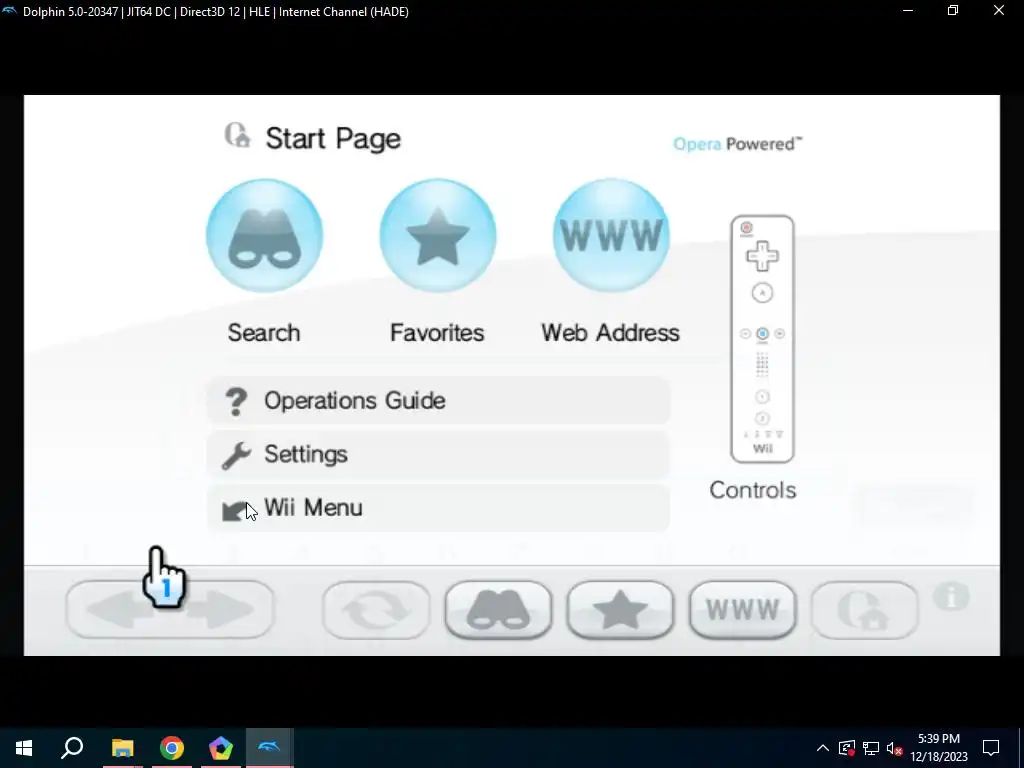Click the info icon in toolbar
Image resolution: width=1024 pixels, height=768 pixels.
[951, 597]
